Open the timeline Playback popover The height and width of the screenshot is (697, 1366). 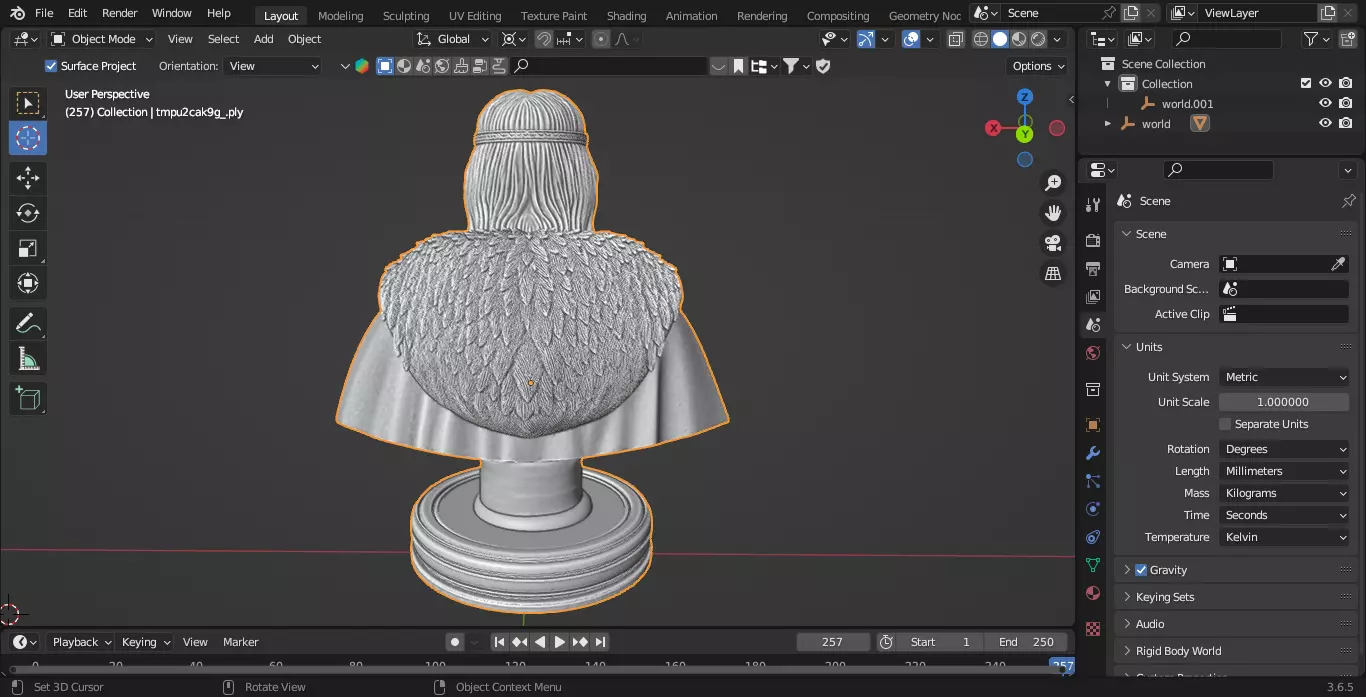pos(81,642)
